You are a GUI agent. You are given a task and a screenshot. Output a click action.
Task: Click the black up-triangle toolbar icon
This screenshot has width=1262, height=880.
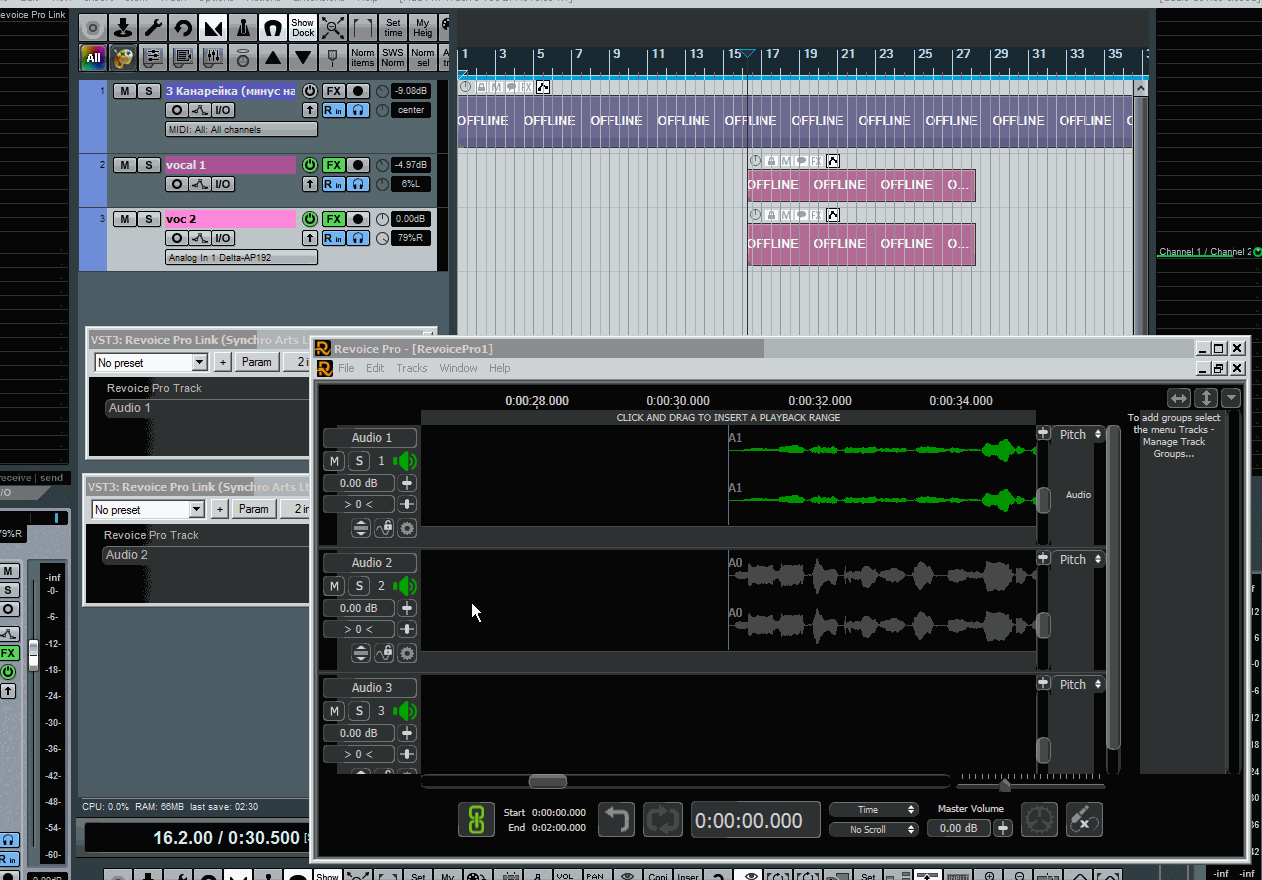point(273,57)
